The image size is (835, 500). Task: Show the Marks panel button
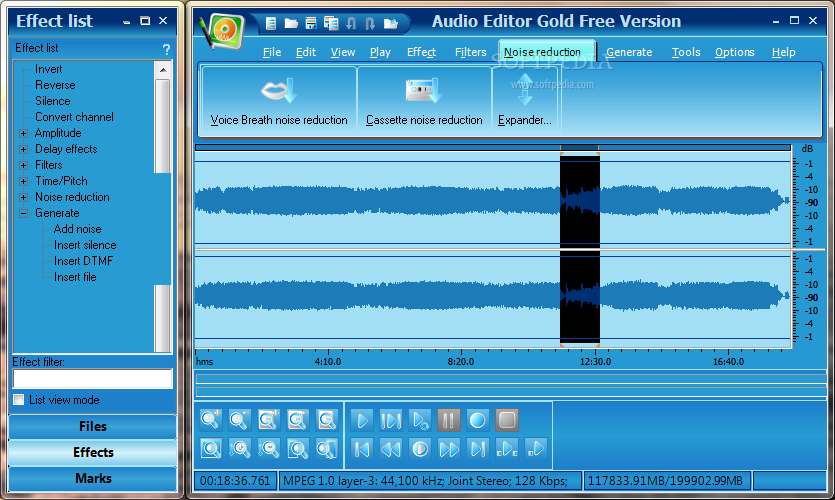point(93,478)
